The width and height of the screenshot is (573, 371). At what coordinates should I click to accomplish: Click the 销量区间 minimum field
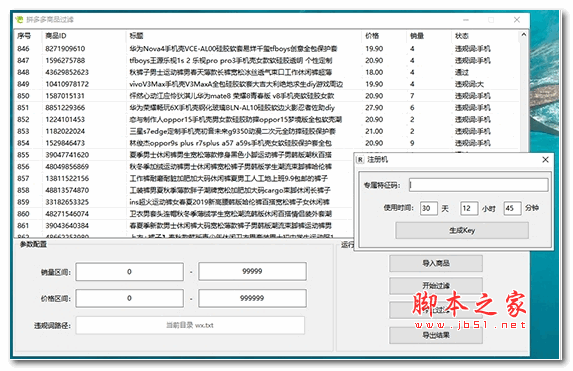[x=130, y=272]
